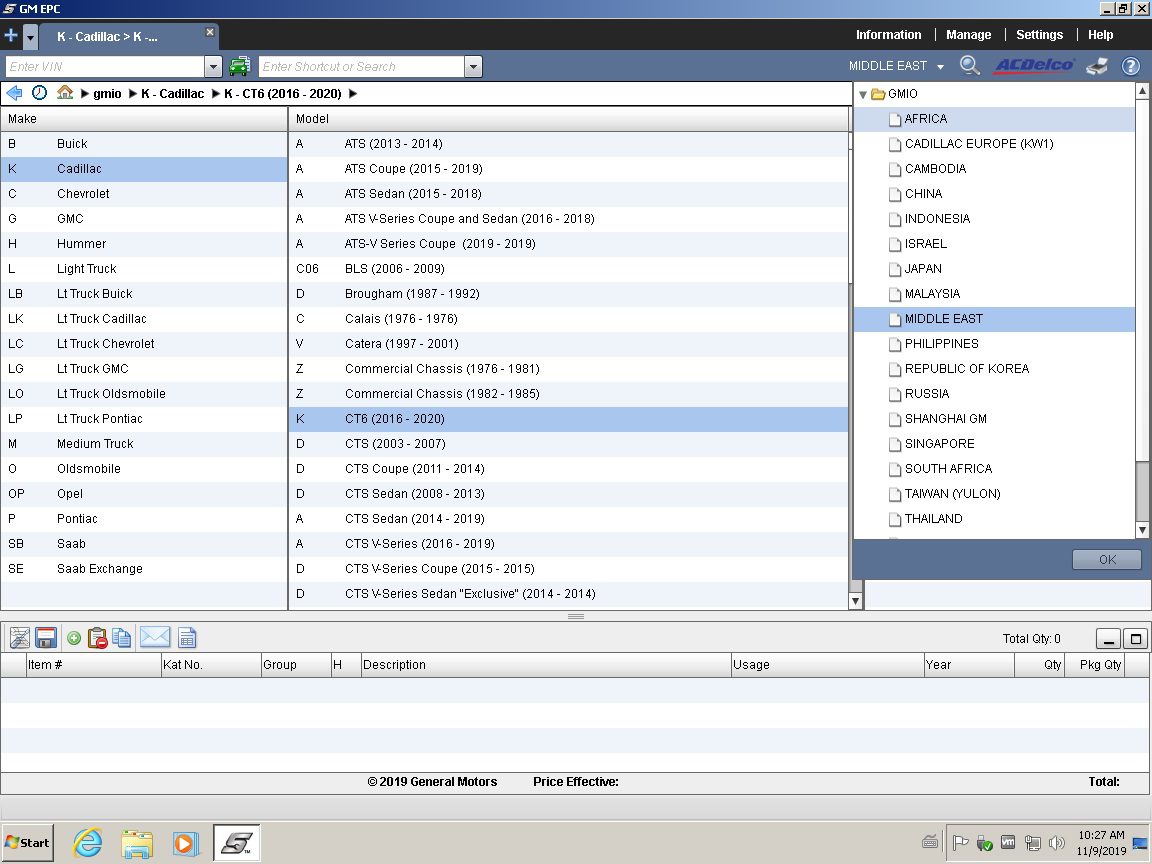The height and width of the screenshot is (864, 1152).
Task: Open the Enter VIN dropdown arrow
Action: [213, 67]
